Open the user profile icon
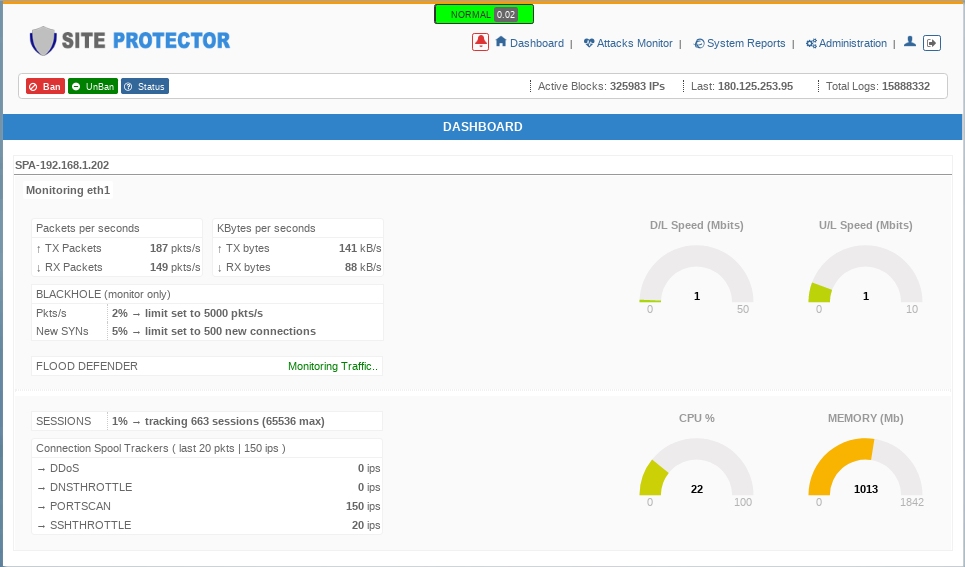Viewport: 965px width, 567px height. click(910, 41)
